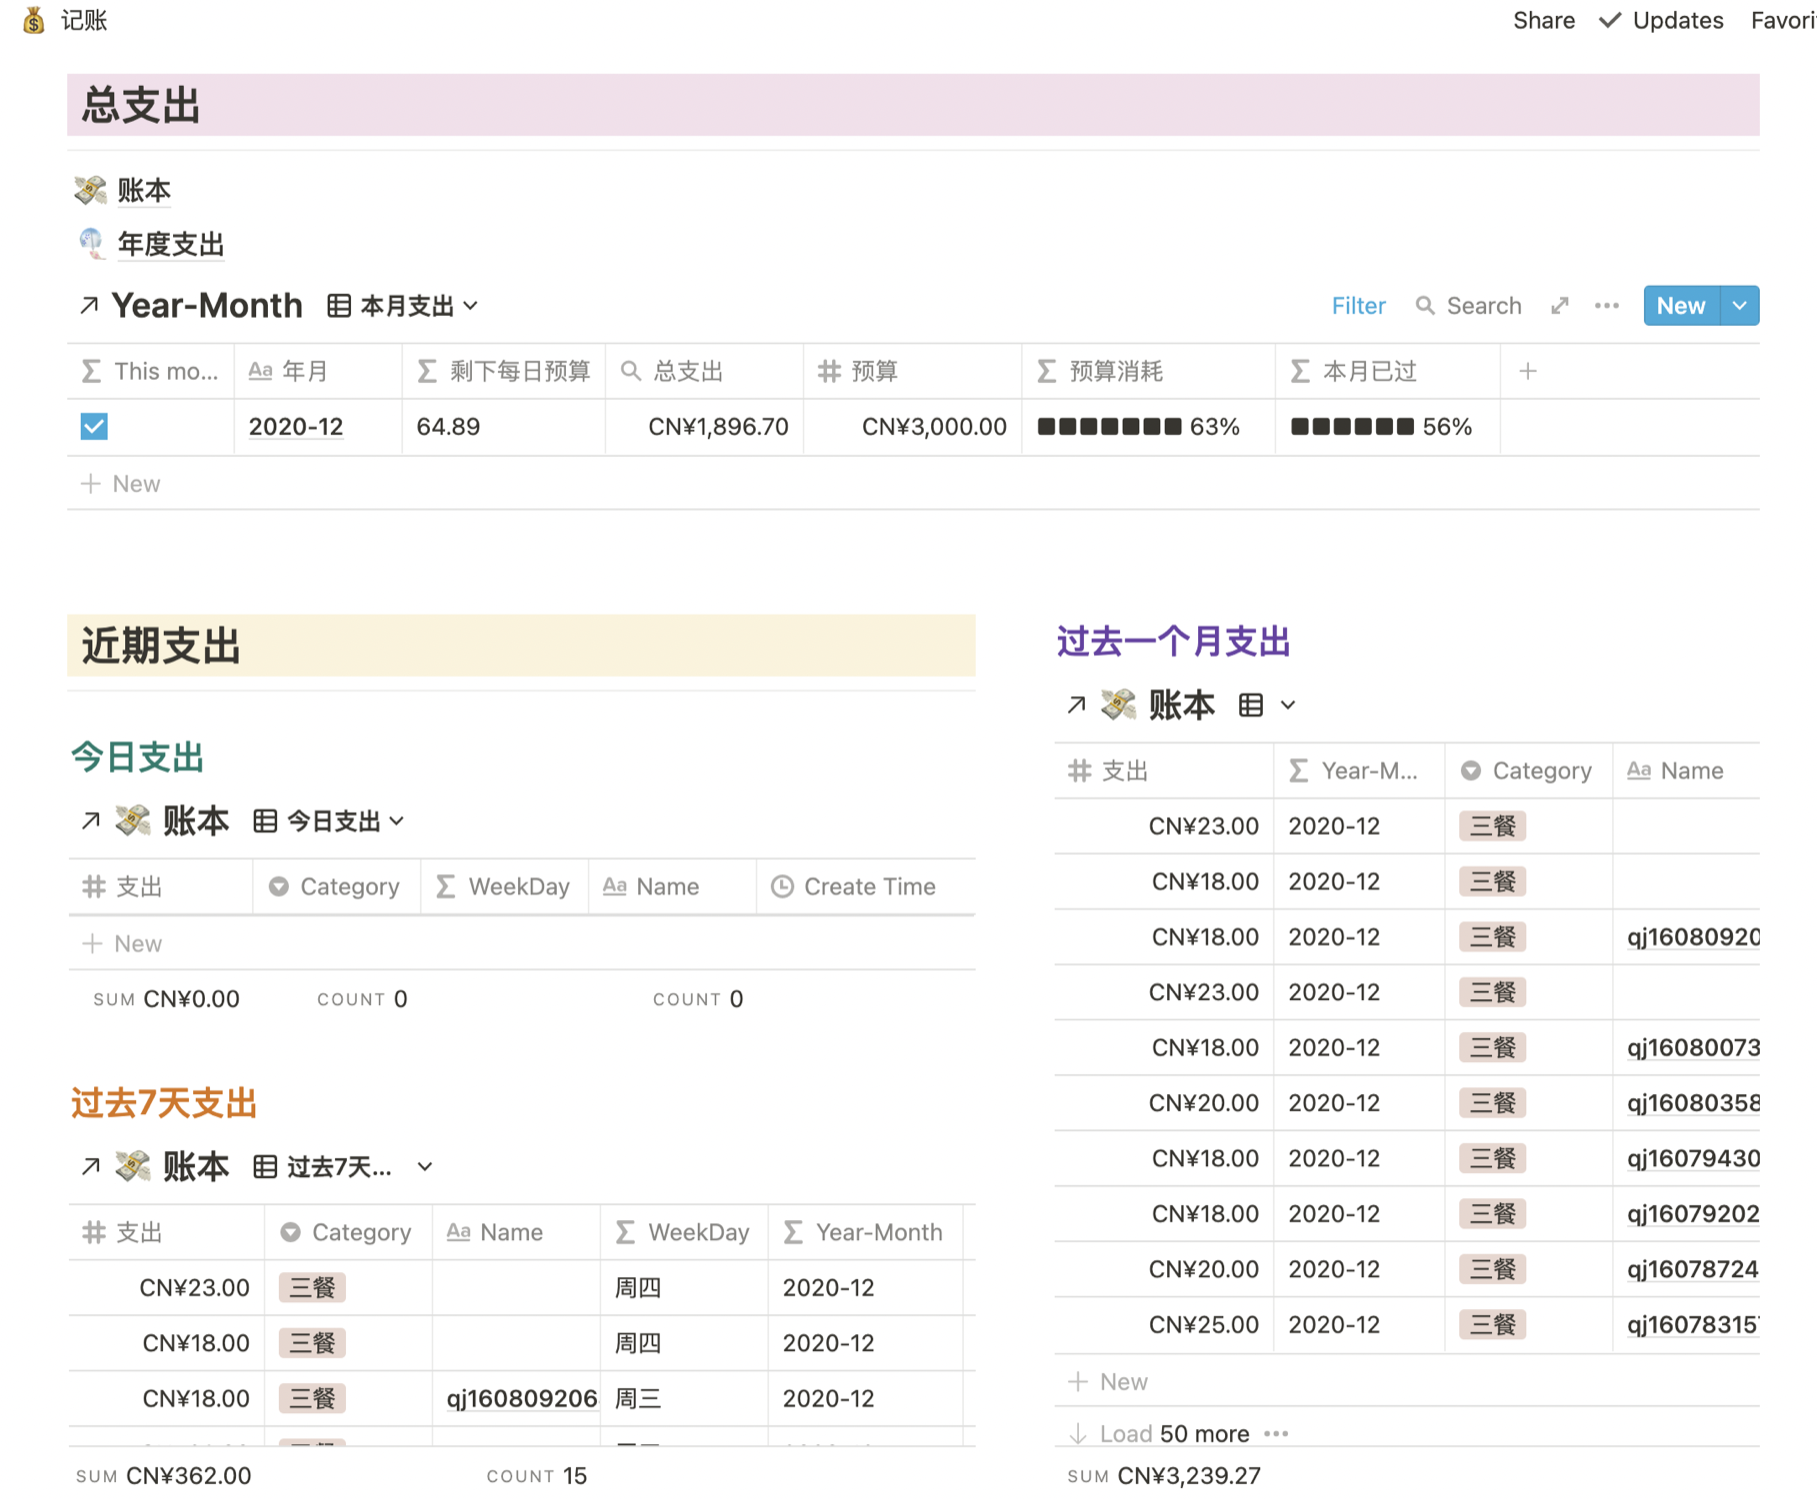
Task: Open the 账本 money page link icon
Action: coord(91,190)
